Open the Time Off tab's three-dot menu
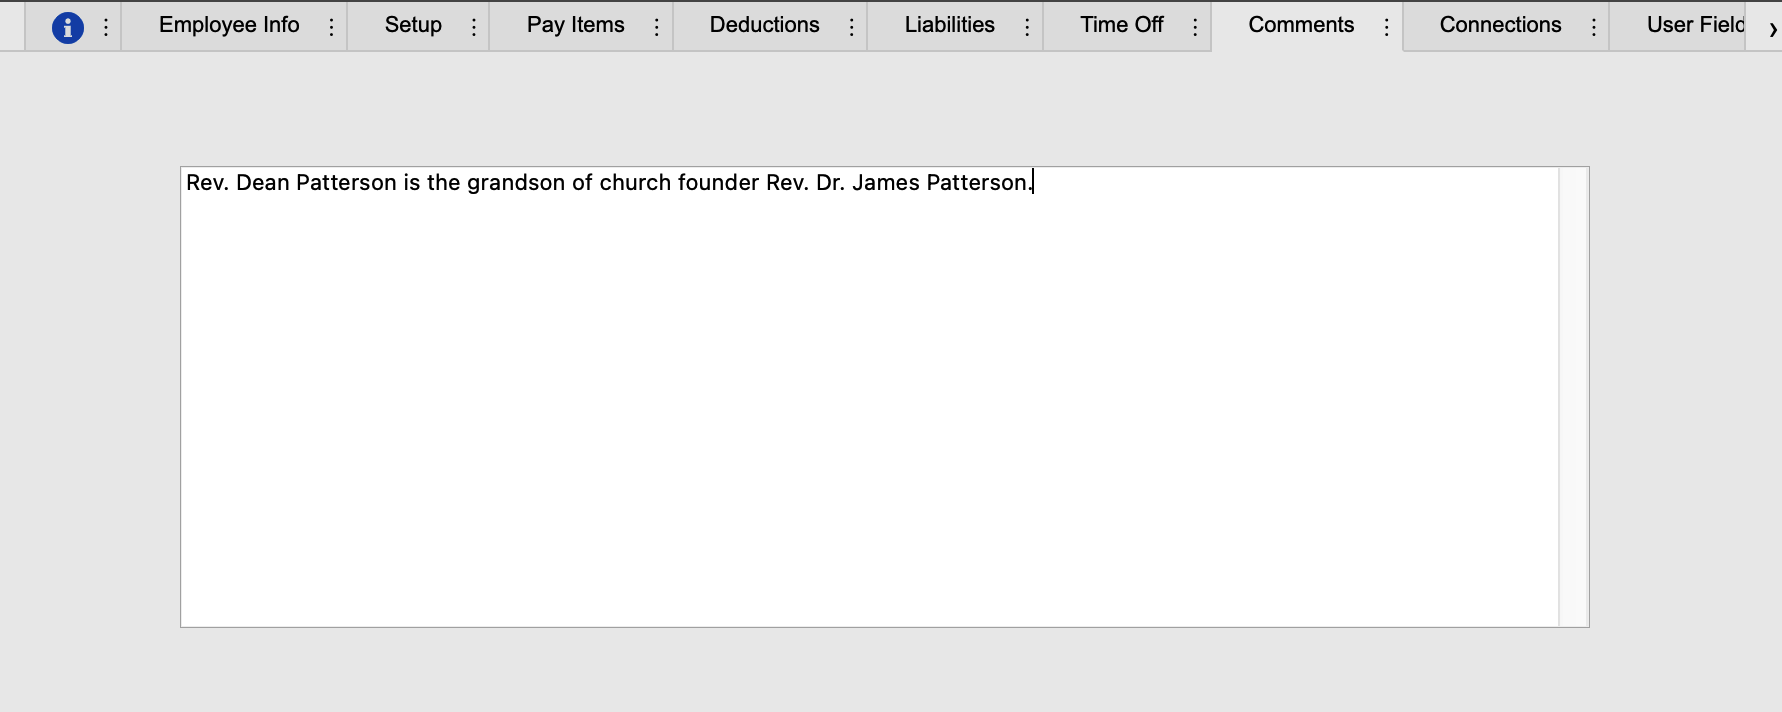The image size is (1782, 712). (x=1195, y=27)
